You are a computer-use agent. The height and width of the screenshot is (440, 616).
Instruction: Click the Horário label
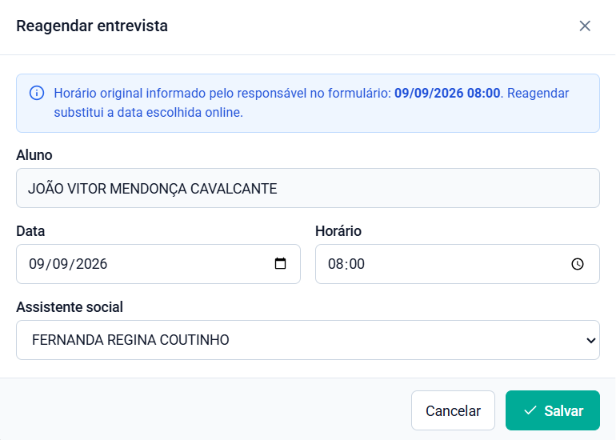(x=338, y=231)
